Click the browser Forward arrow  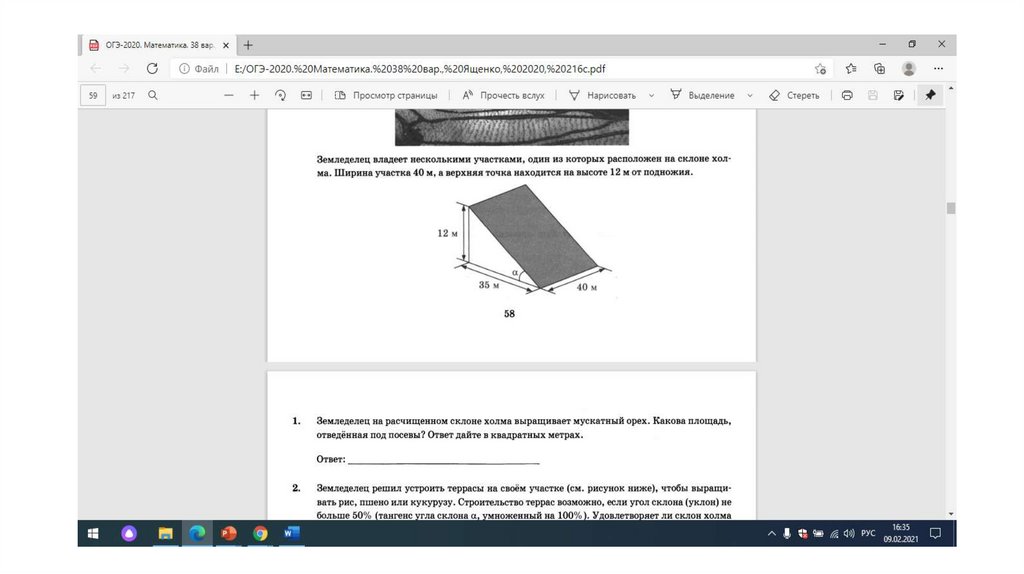click(124, 69)
